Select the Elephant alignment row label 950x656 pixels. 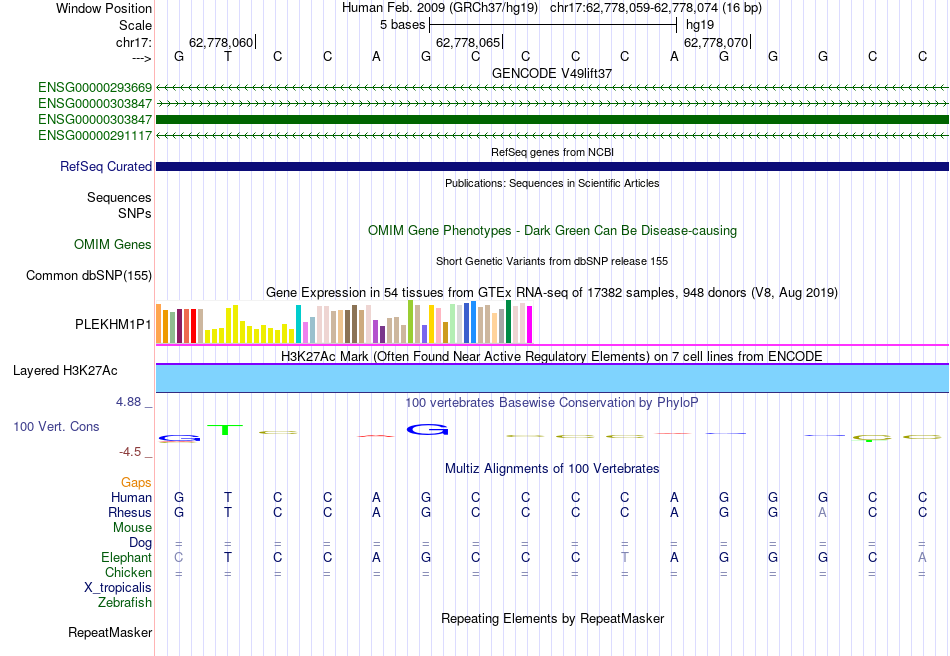click(126, 557)
